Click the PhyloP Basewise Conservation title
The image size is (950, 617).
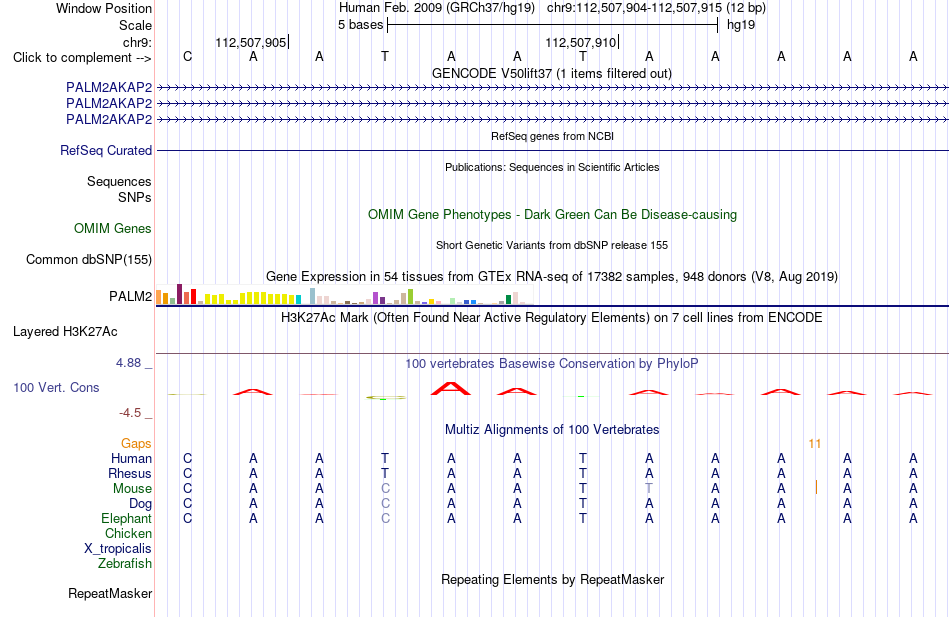click(x=552, y=364)
